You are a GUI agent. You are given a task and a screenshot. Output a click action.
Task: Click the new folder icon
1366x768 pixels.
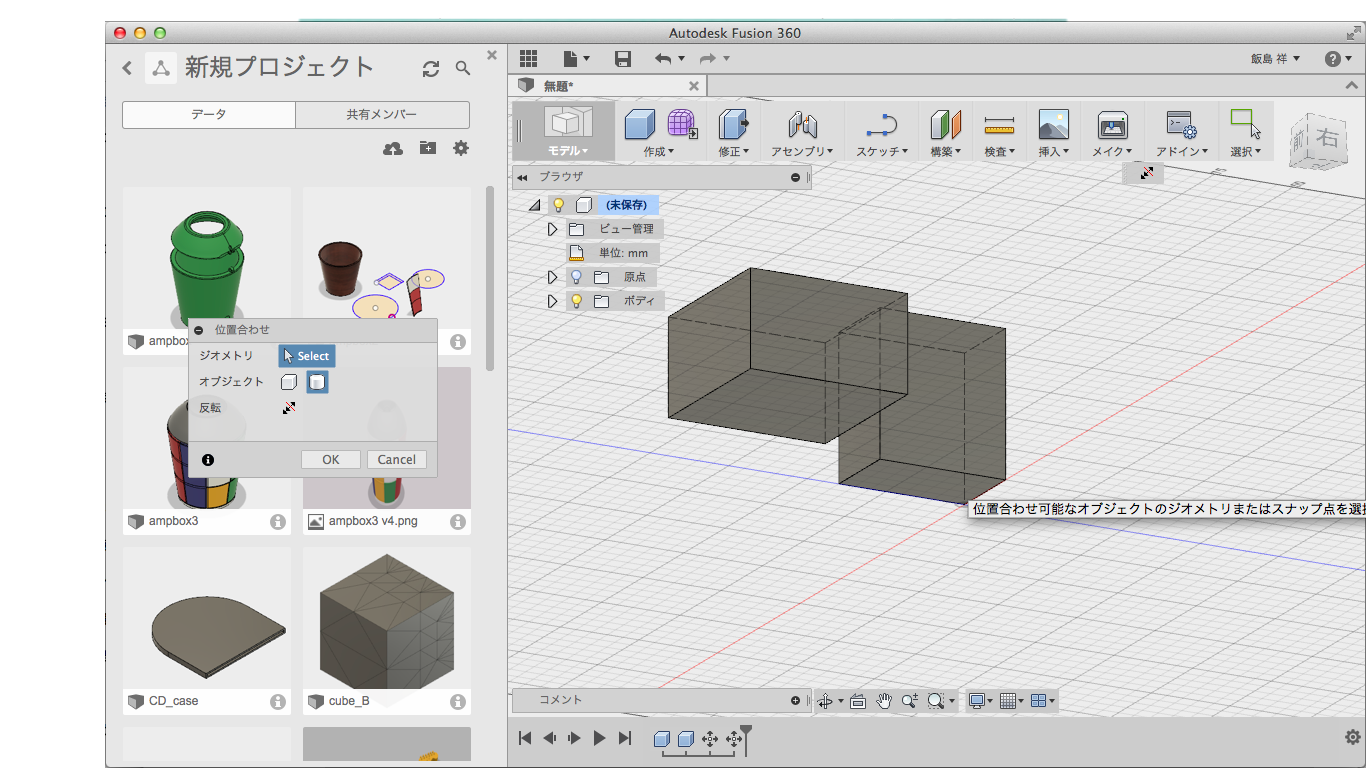[x=427, y=148]
